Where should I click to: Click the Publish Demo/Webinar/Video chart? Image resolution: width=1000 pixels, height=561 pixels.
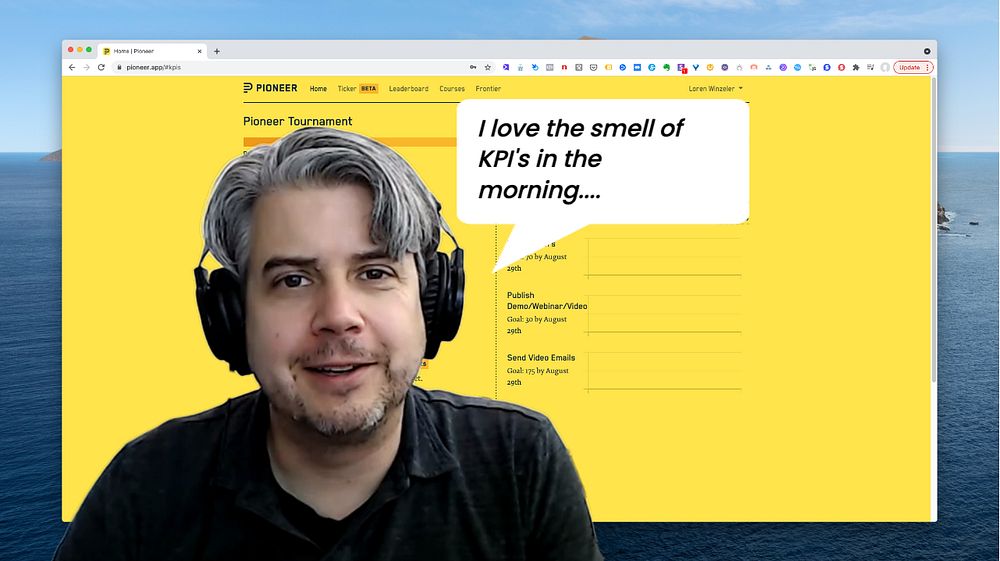[664, 314]
